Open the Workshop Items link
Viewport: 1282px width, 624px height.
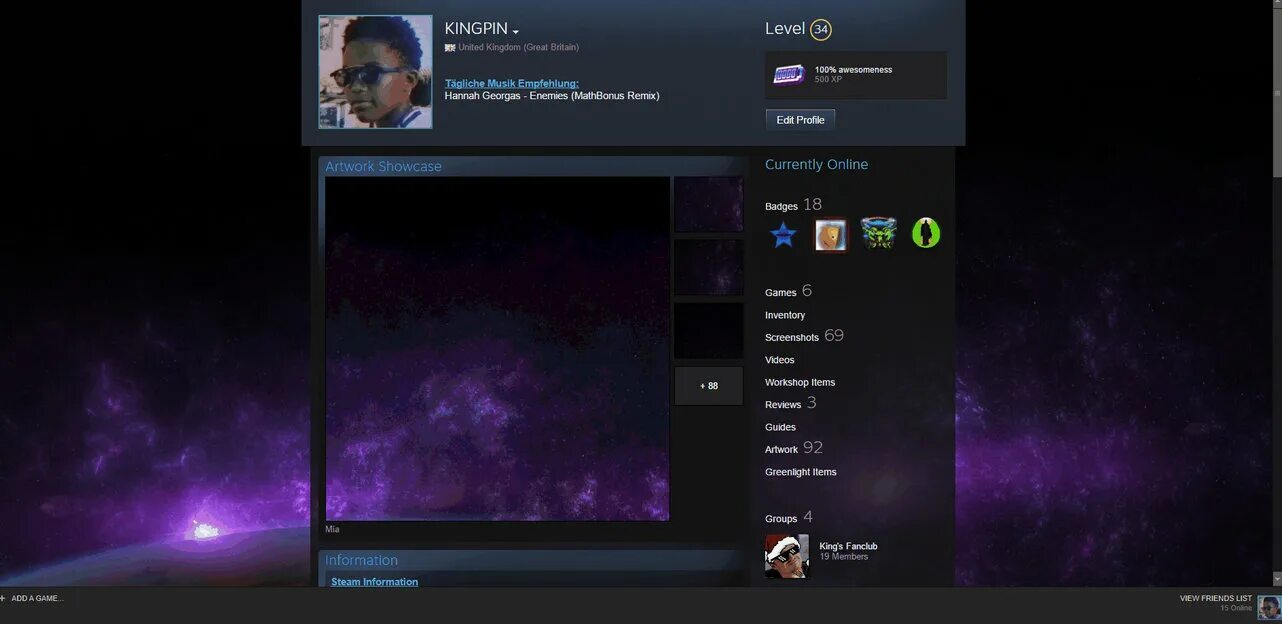[800, 382]
